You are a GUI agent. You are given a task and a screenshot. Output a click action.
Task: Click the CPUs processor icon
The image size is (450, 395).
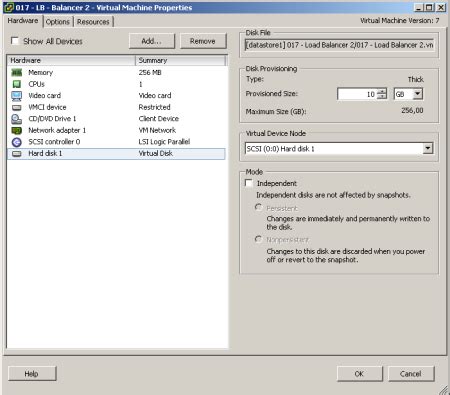tap(16, 84)
